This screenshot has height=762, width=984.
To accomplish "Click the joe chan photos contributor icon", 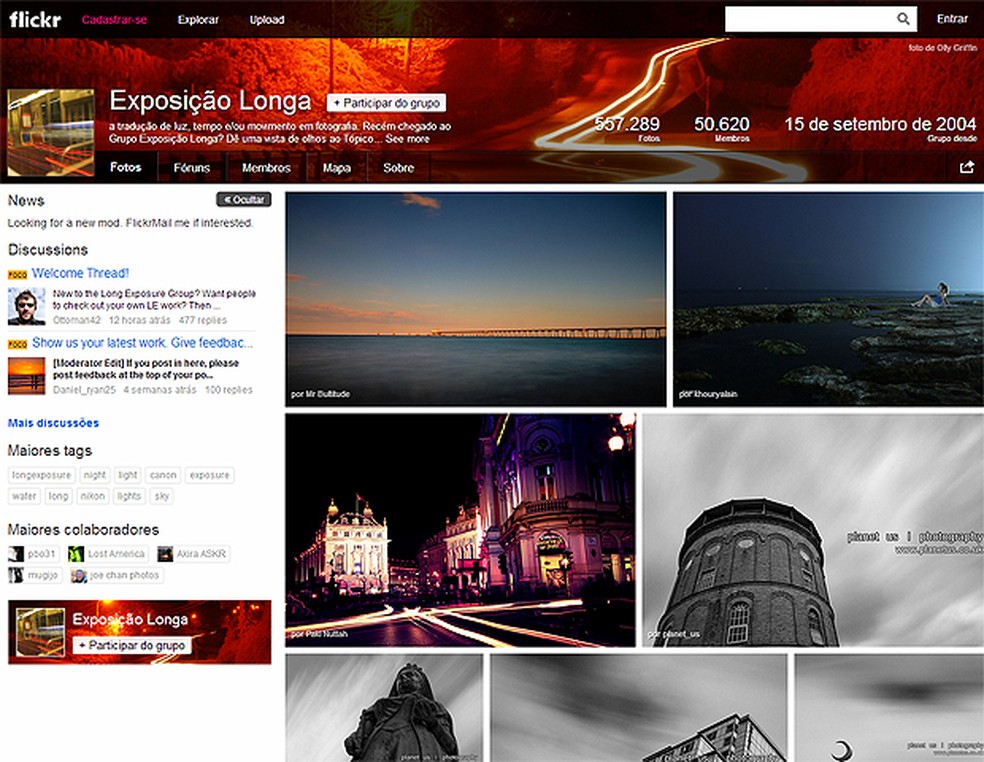I will 79,576.
